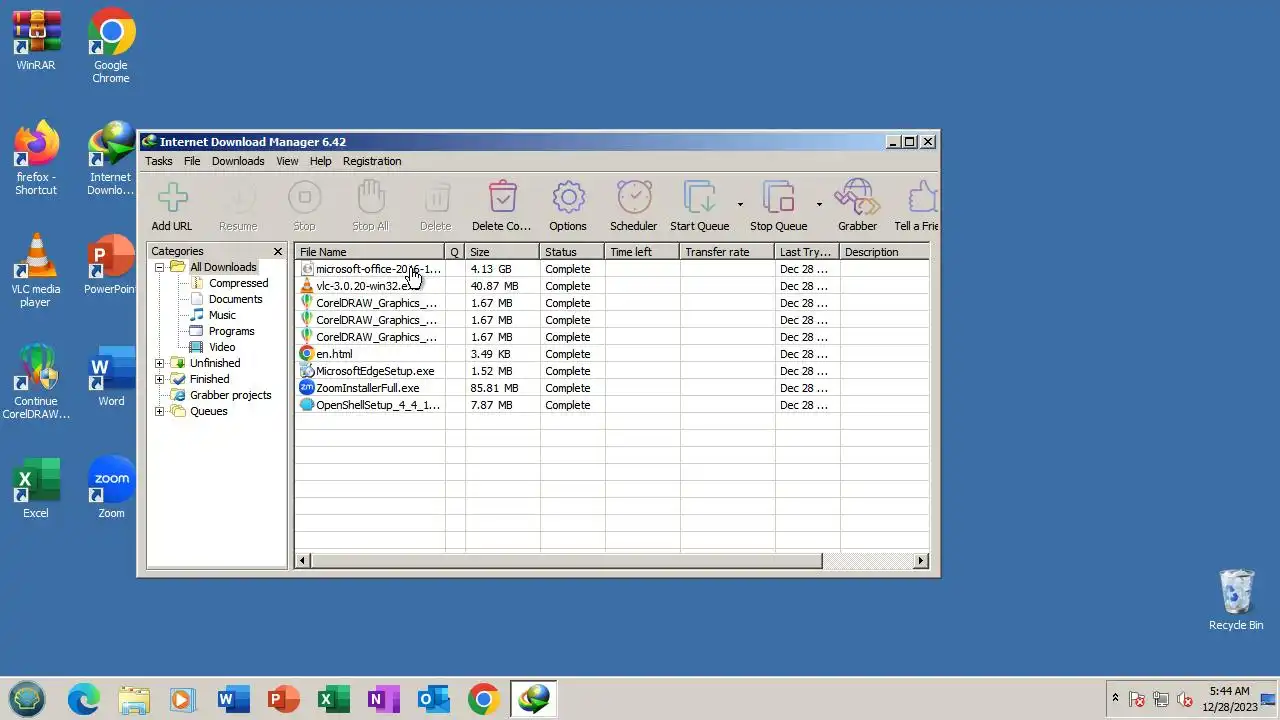Viewport: 1280px width, 720px height.
Task: Sort by Transfer rate column header
Action: point(727,252)
